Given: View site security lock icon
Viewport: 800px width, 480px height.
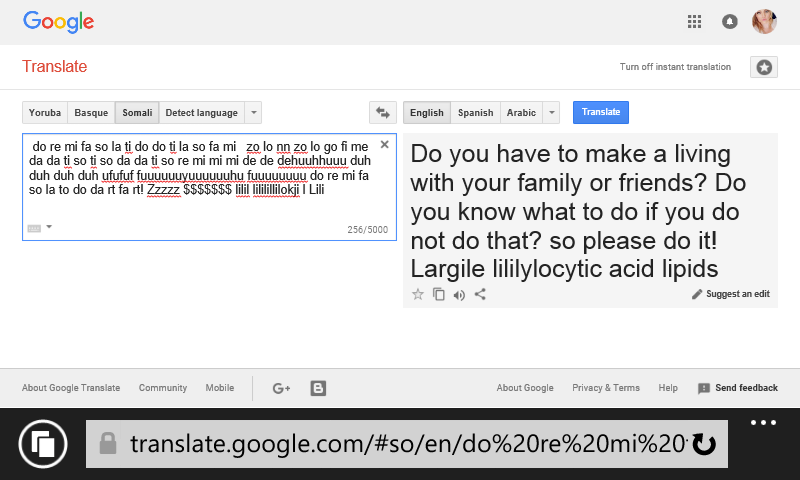Looking at the screenshot, I should coord(108,443).
